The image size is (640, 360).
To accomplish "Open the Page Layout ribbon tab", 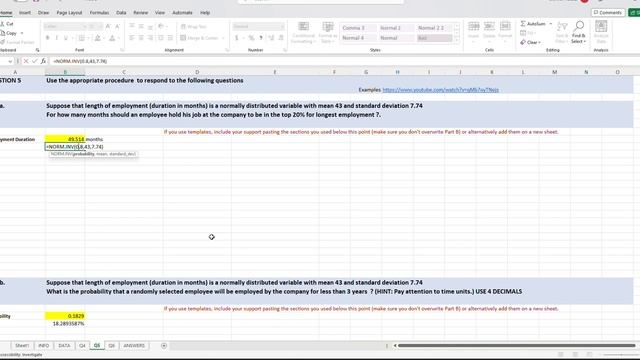I will pos(69,13).
